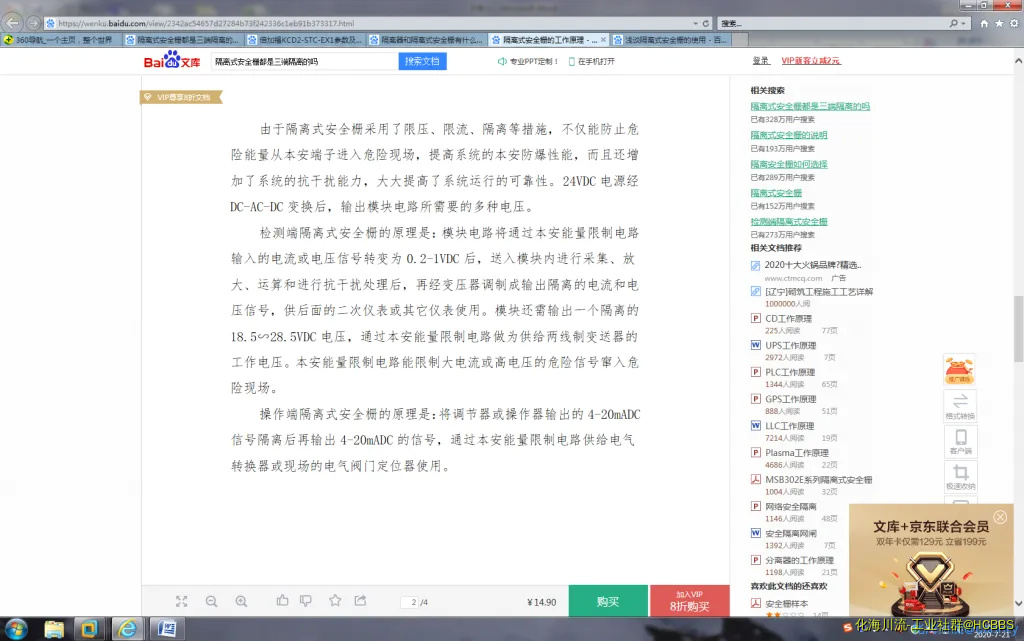This screenshot has width=1024, height=641.
Task: Click the Baidu Wenku logo
Action: click(x=172, y=60)
